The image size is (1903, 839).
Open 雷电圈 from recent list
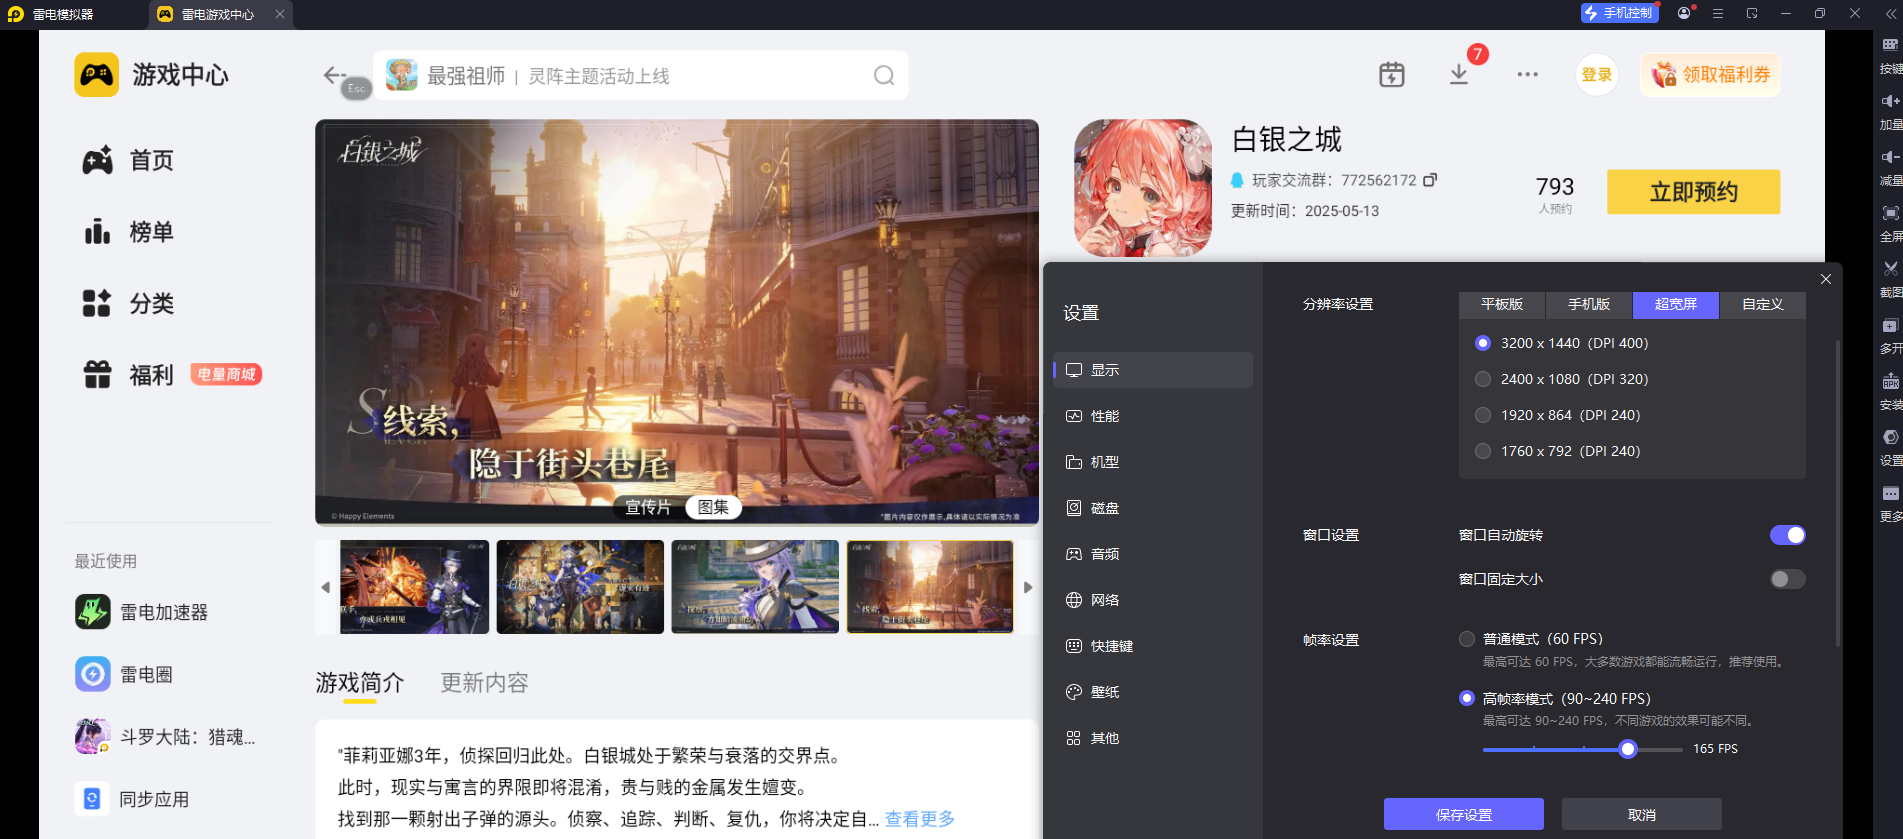124,674
